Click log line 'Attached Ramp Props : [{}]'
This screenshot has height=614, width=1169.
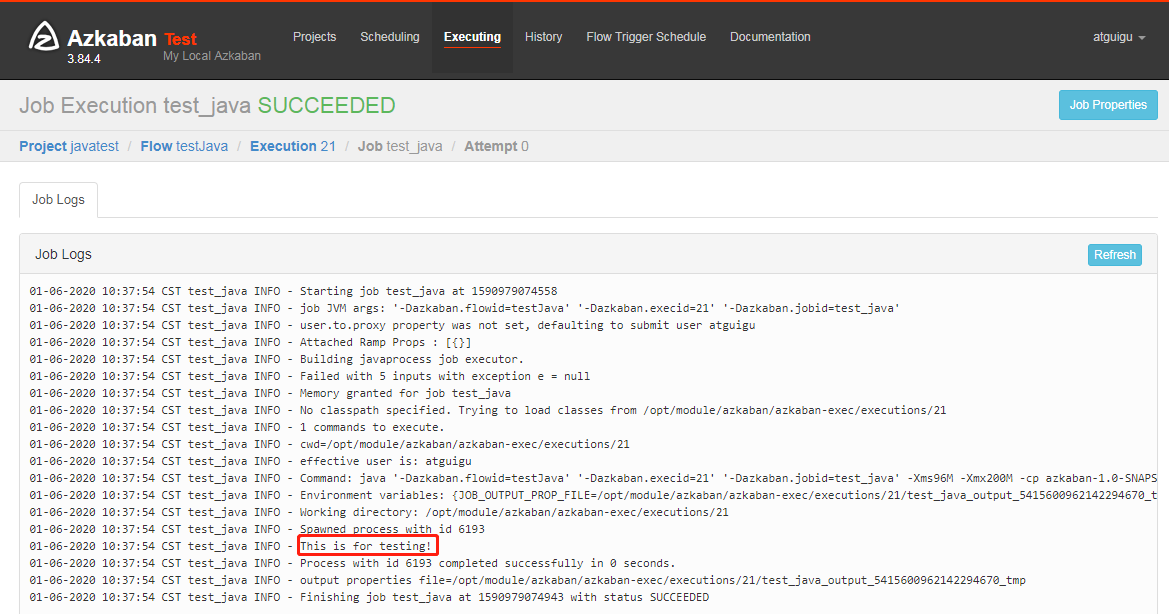point(250,343)
